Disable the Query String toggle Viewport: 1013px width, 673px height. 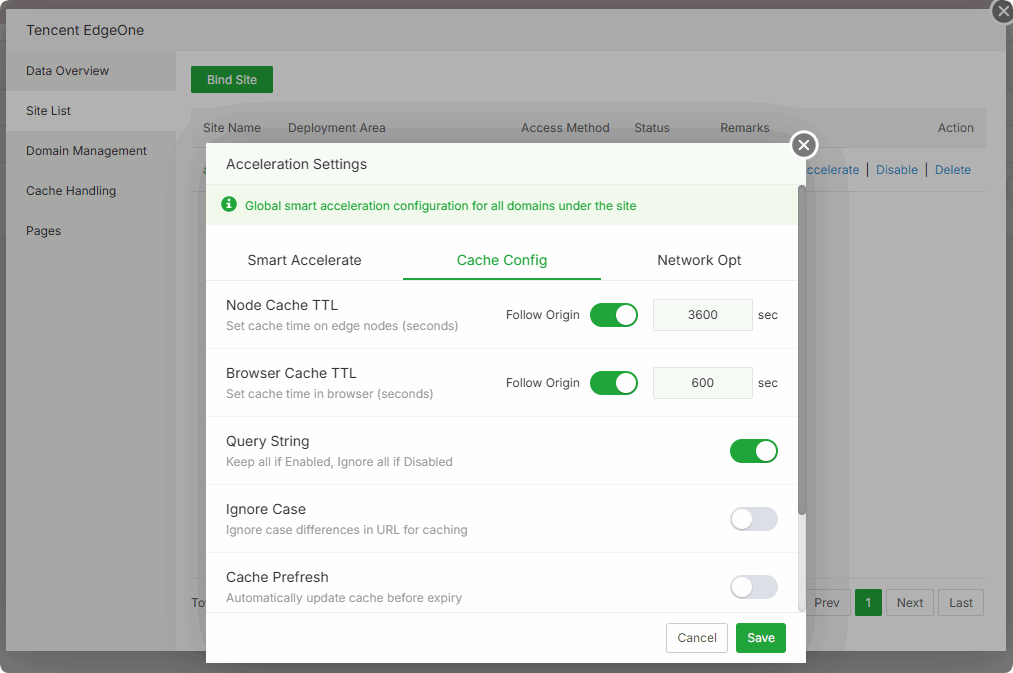(x=753, y=451)
